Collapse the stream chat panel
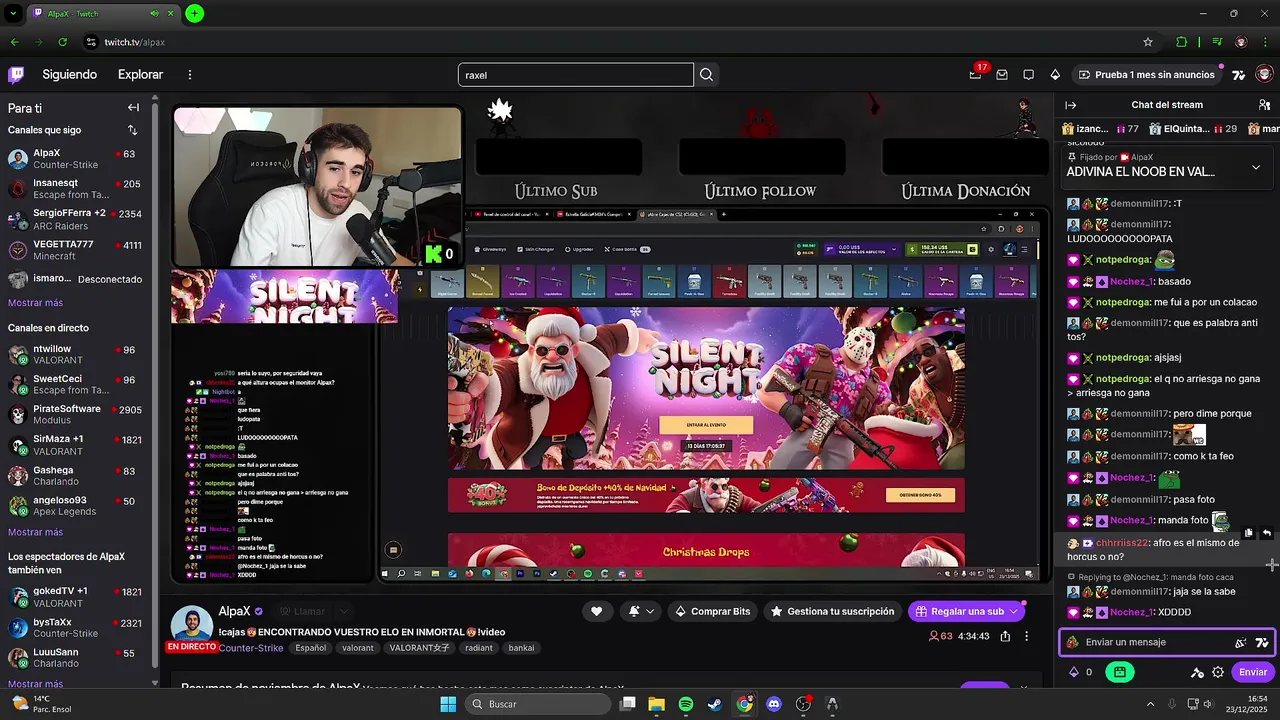This screenshot has width=1280, height=720. (1070, 105)
